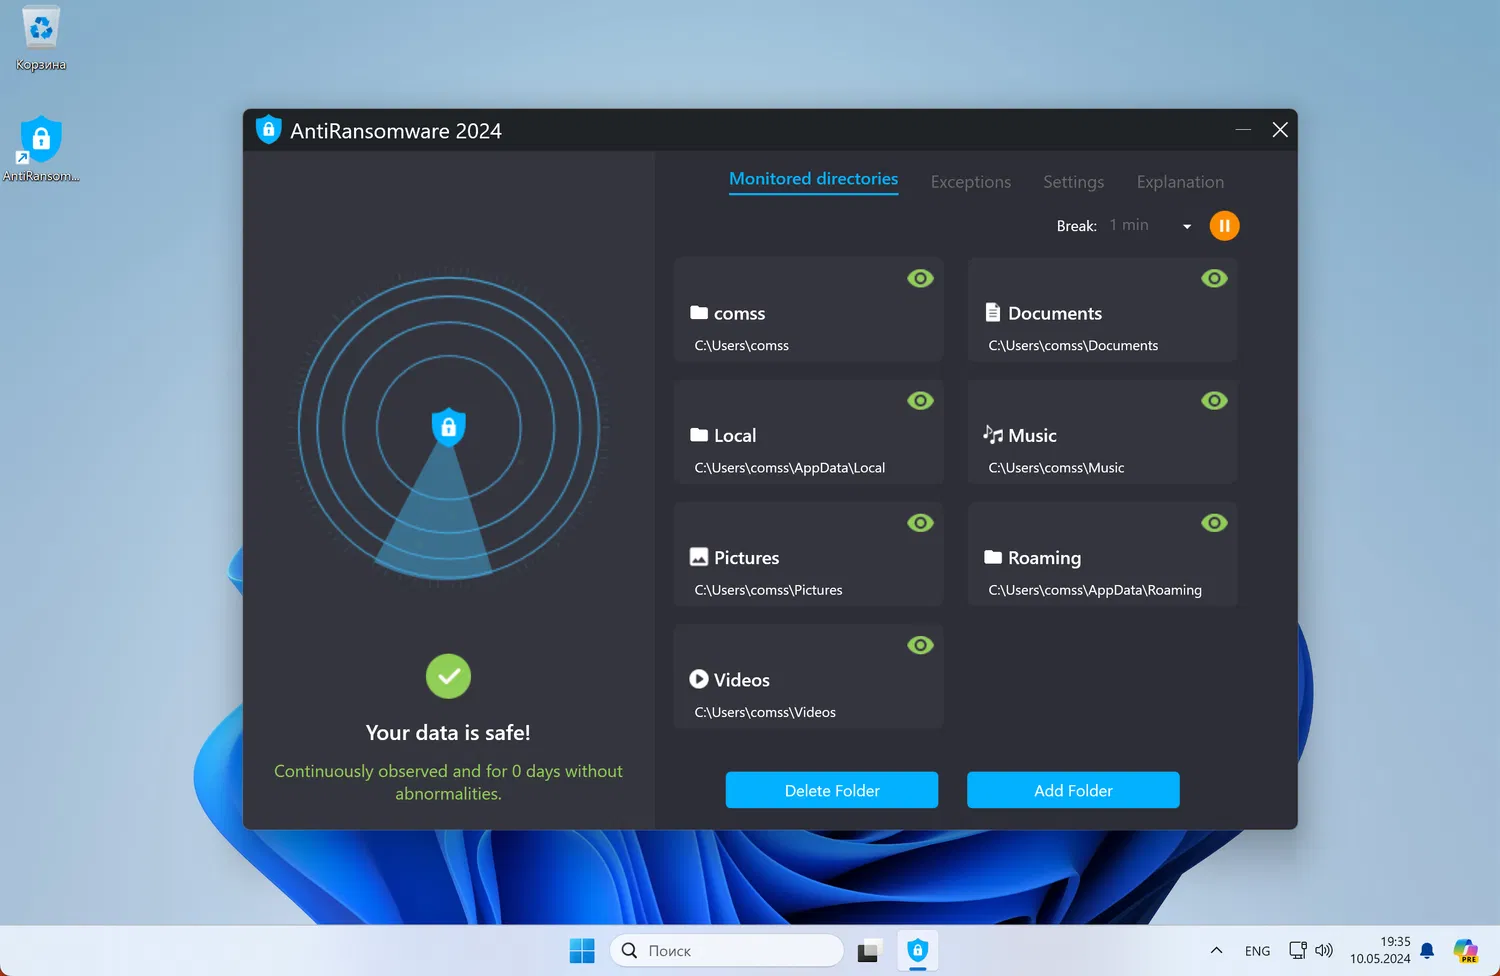Open the clock and date flyout
This screenshot has width=1500, height=976.
click(x=1380, y=951)
